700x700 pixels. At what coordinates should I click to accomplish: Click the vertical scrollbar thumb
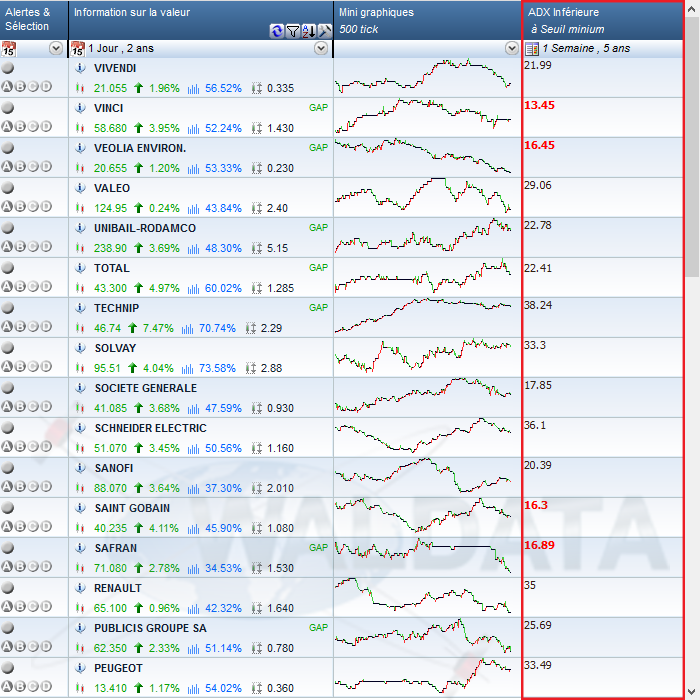click(x=692, y=147)
